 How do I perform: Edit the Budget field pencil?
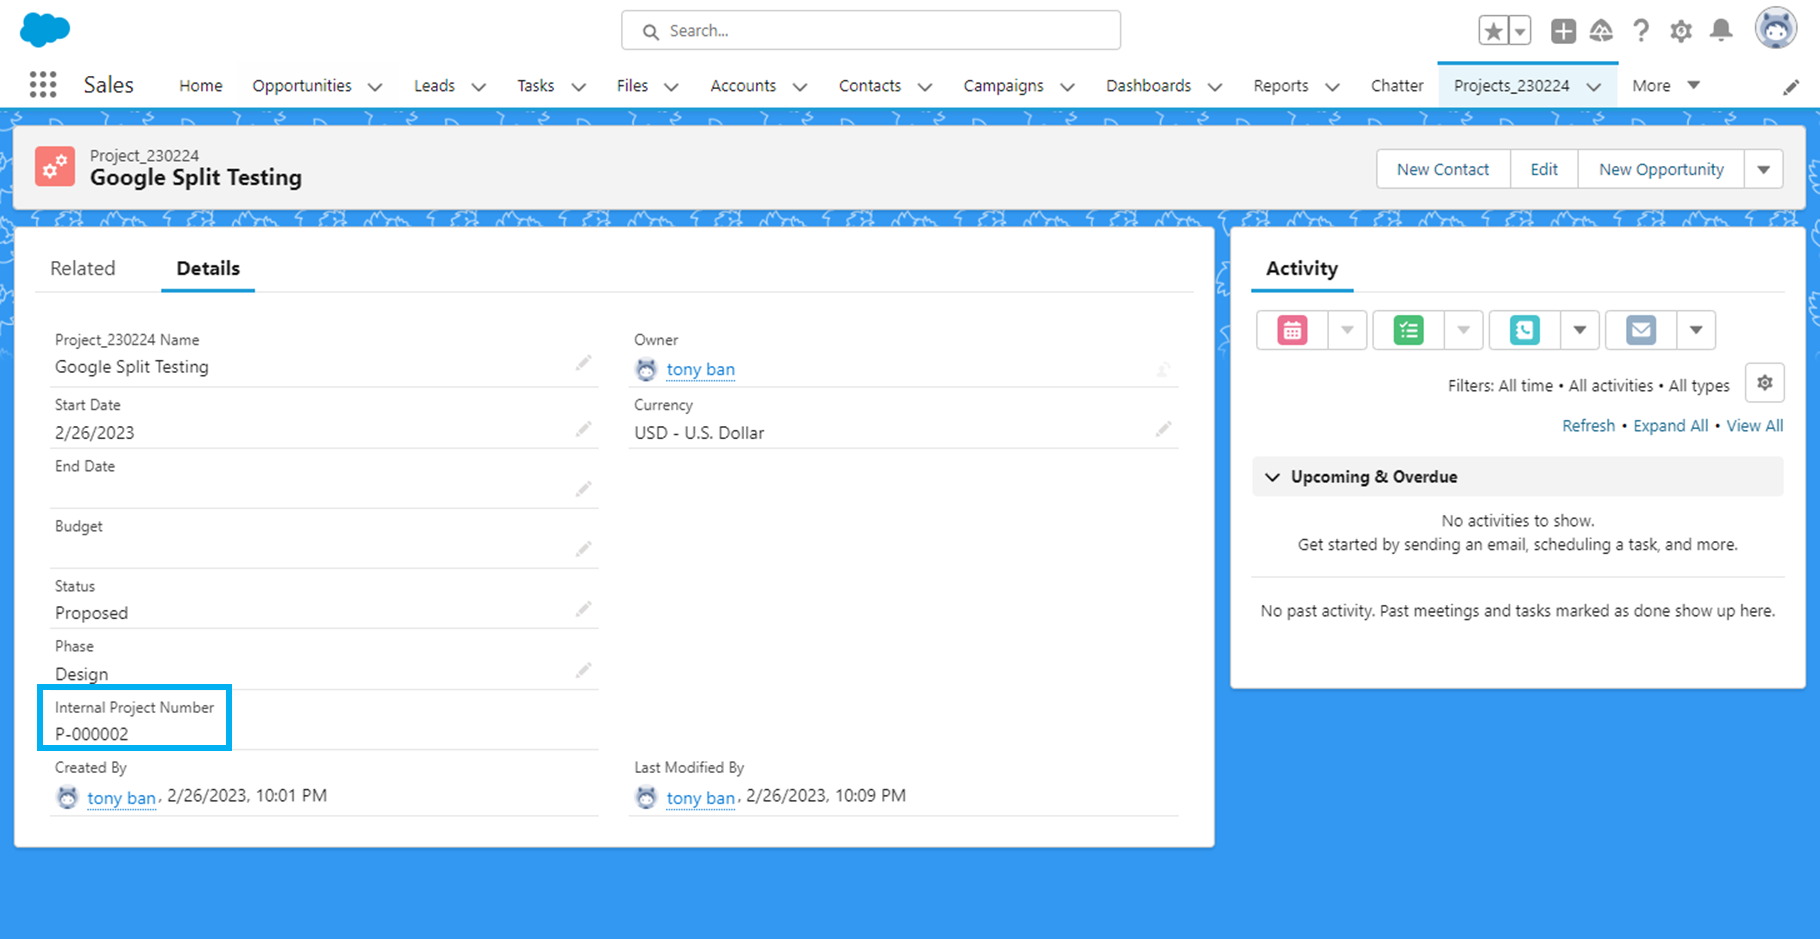584,549
